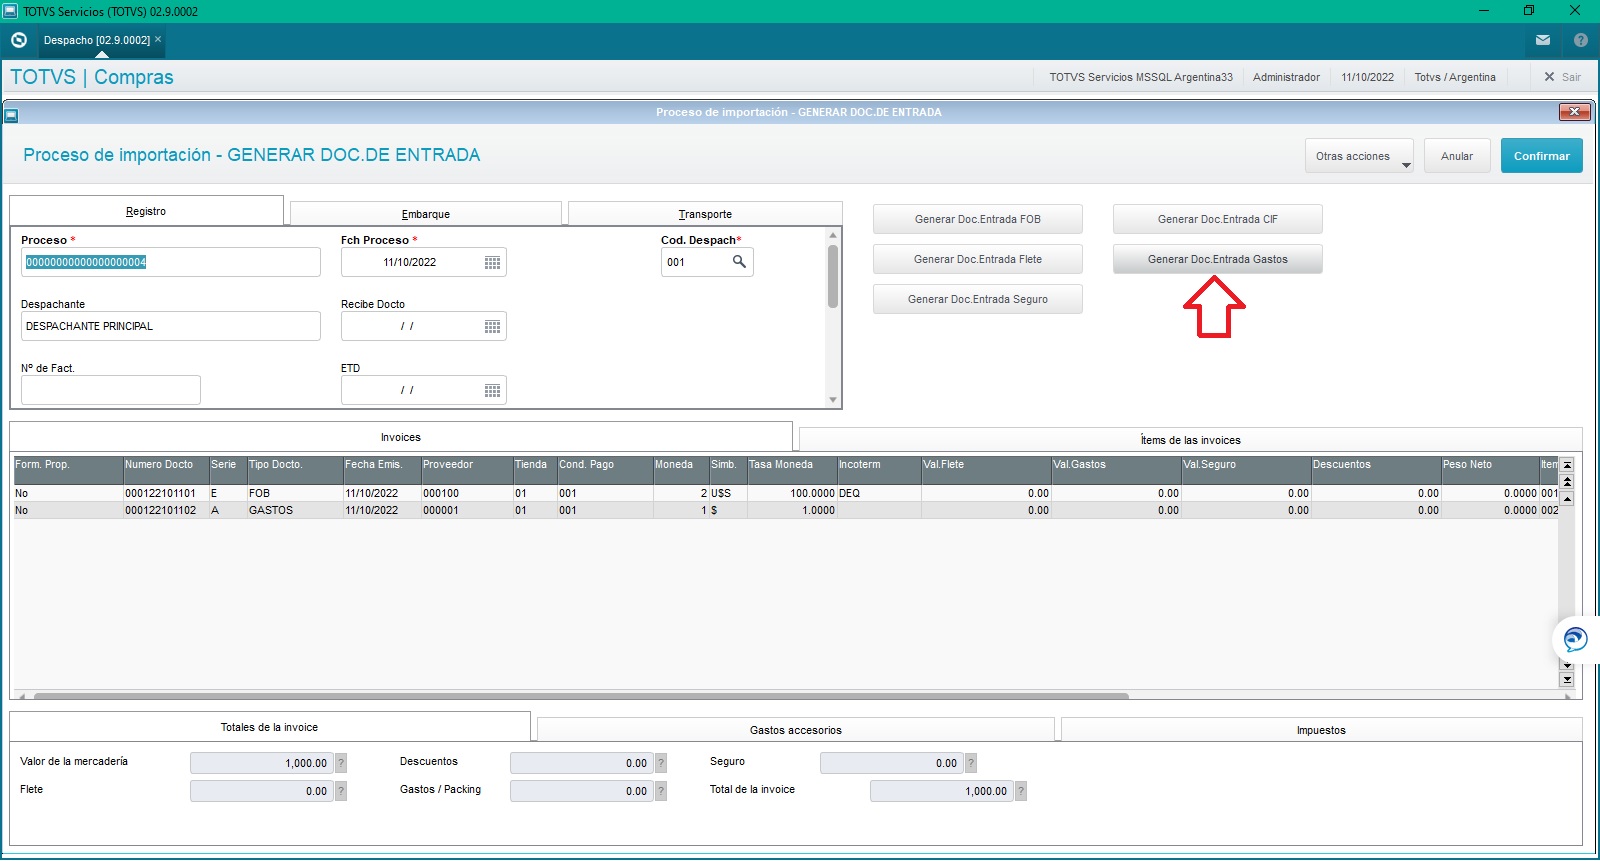1600x861 pixels.
Task: Open the virtual assistant chat icon
Action: 1575,639
